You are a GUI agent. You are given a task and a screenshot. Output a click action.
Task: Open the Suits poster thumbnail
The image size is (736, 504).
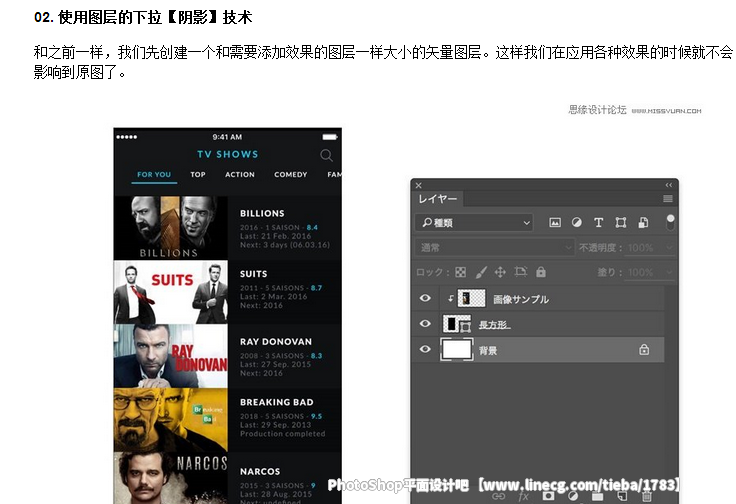[171, 292]
